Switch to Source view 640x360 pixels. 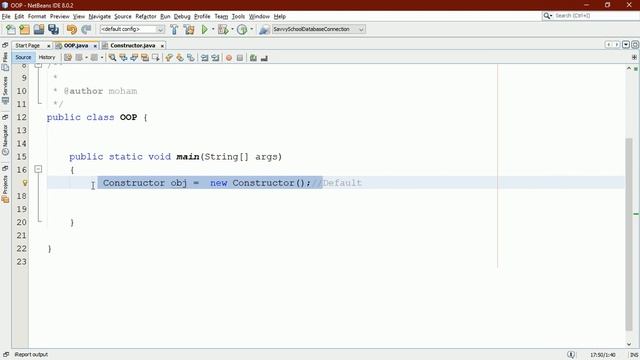pos(23,58)
